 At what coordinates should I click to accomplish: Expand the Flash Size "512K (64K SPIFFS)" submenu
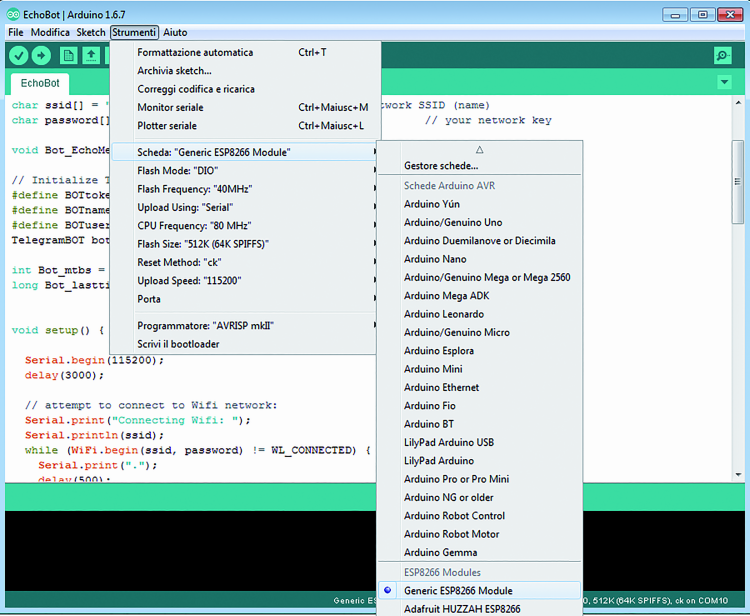(203, 244)
